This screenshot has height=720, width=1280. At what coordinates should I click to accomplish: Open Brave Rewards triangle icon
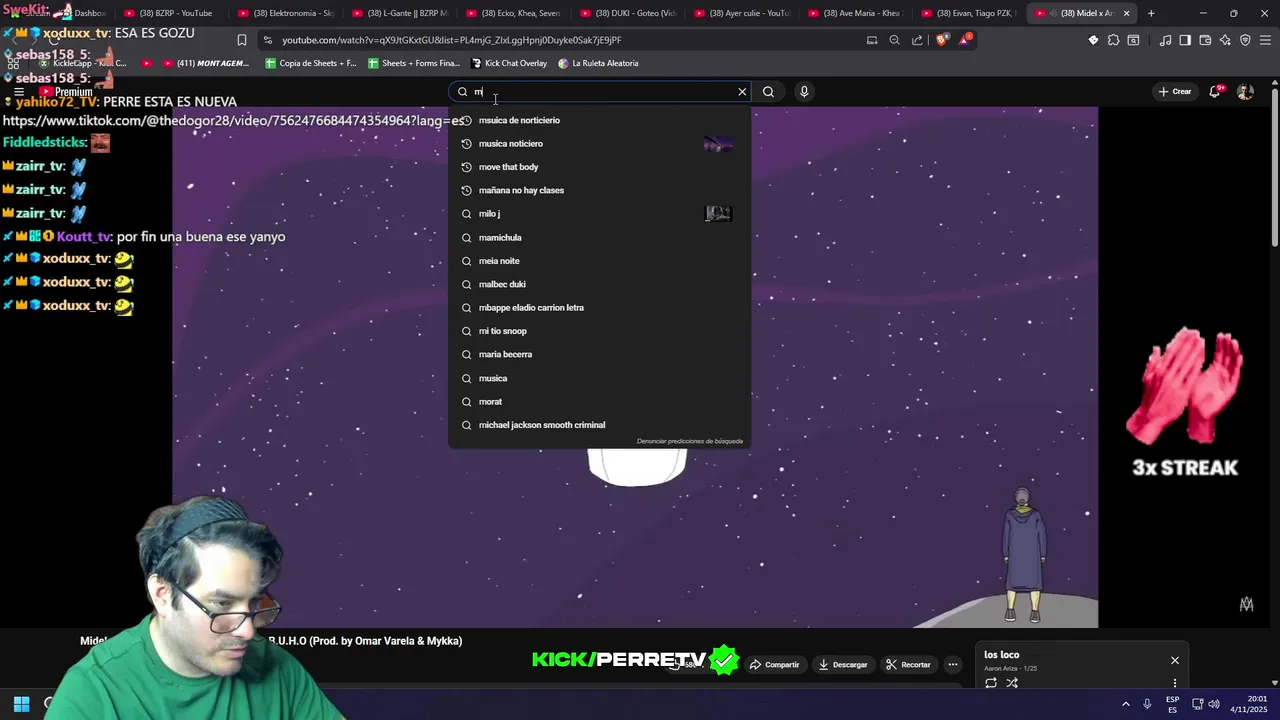pos(965,40)
